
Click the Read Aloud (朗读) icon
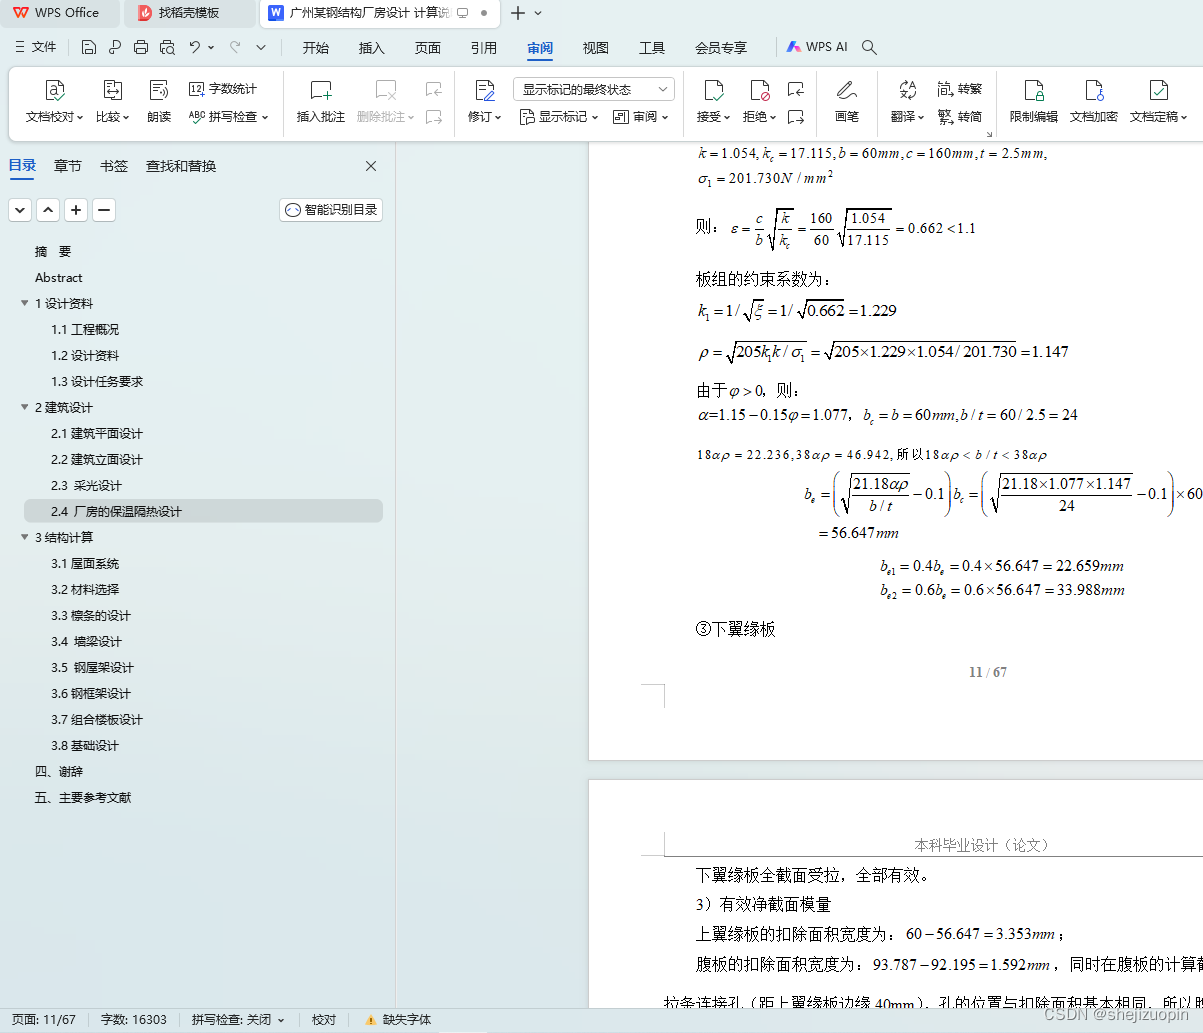[x=159, y=91]
